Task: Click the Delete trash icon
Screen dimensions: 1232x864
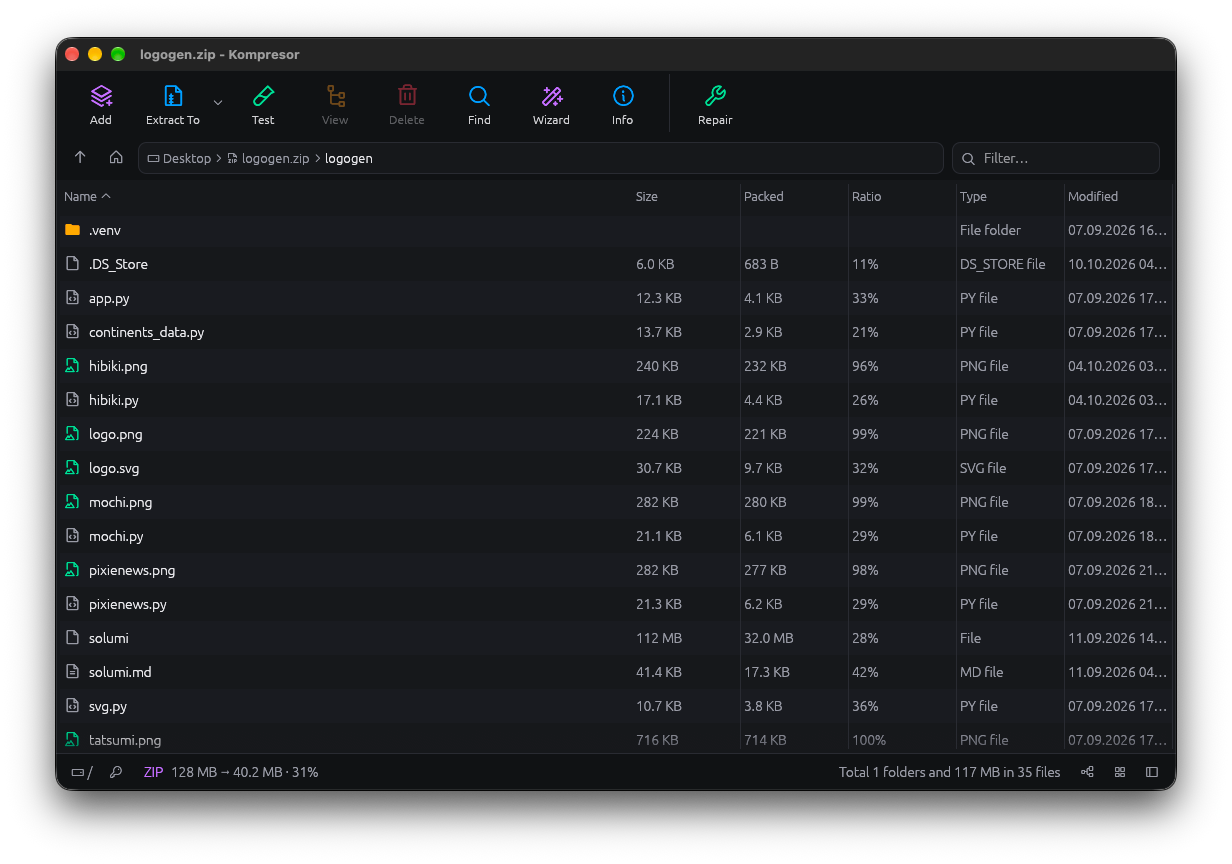Action: (407, 96)
